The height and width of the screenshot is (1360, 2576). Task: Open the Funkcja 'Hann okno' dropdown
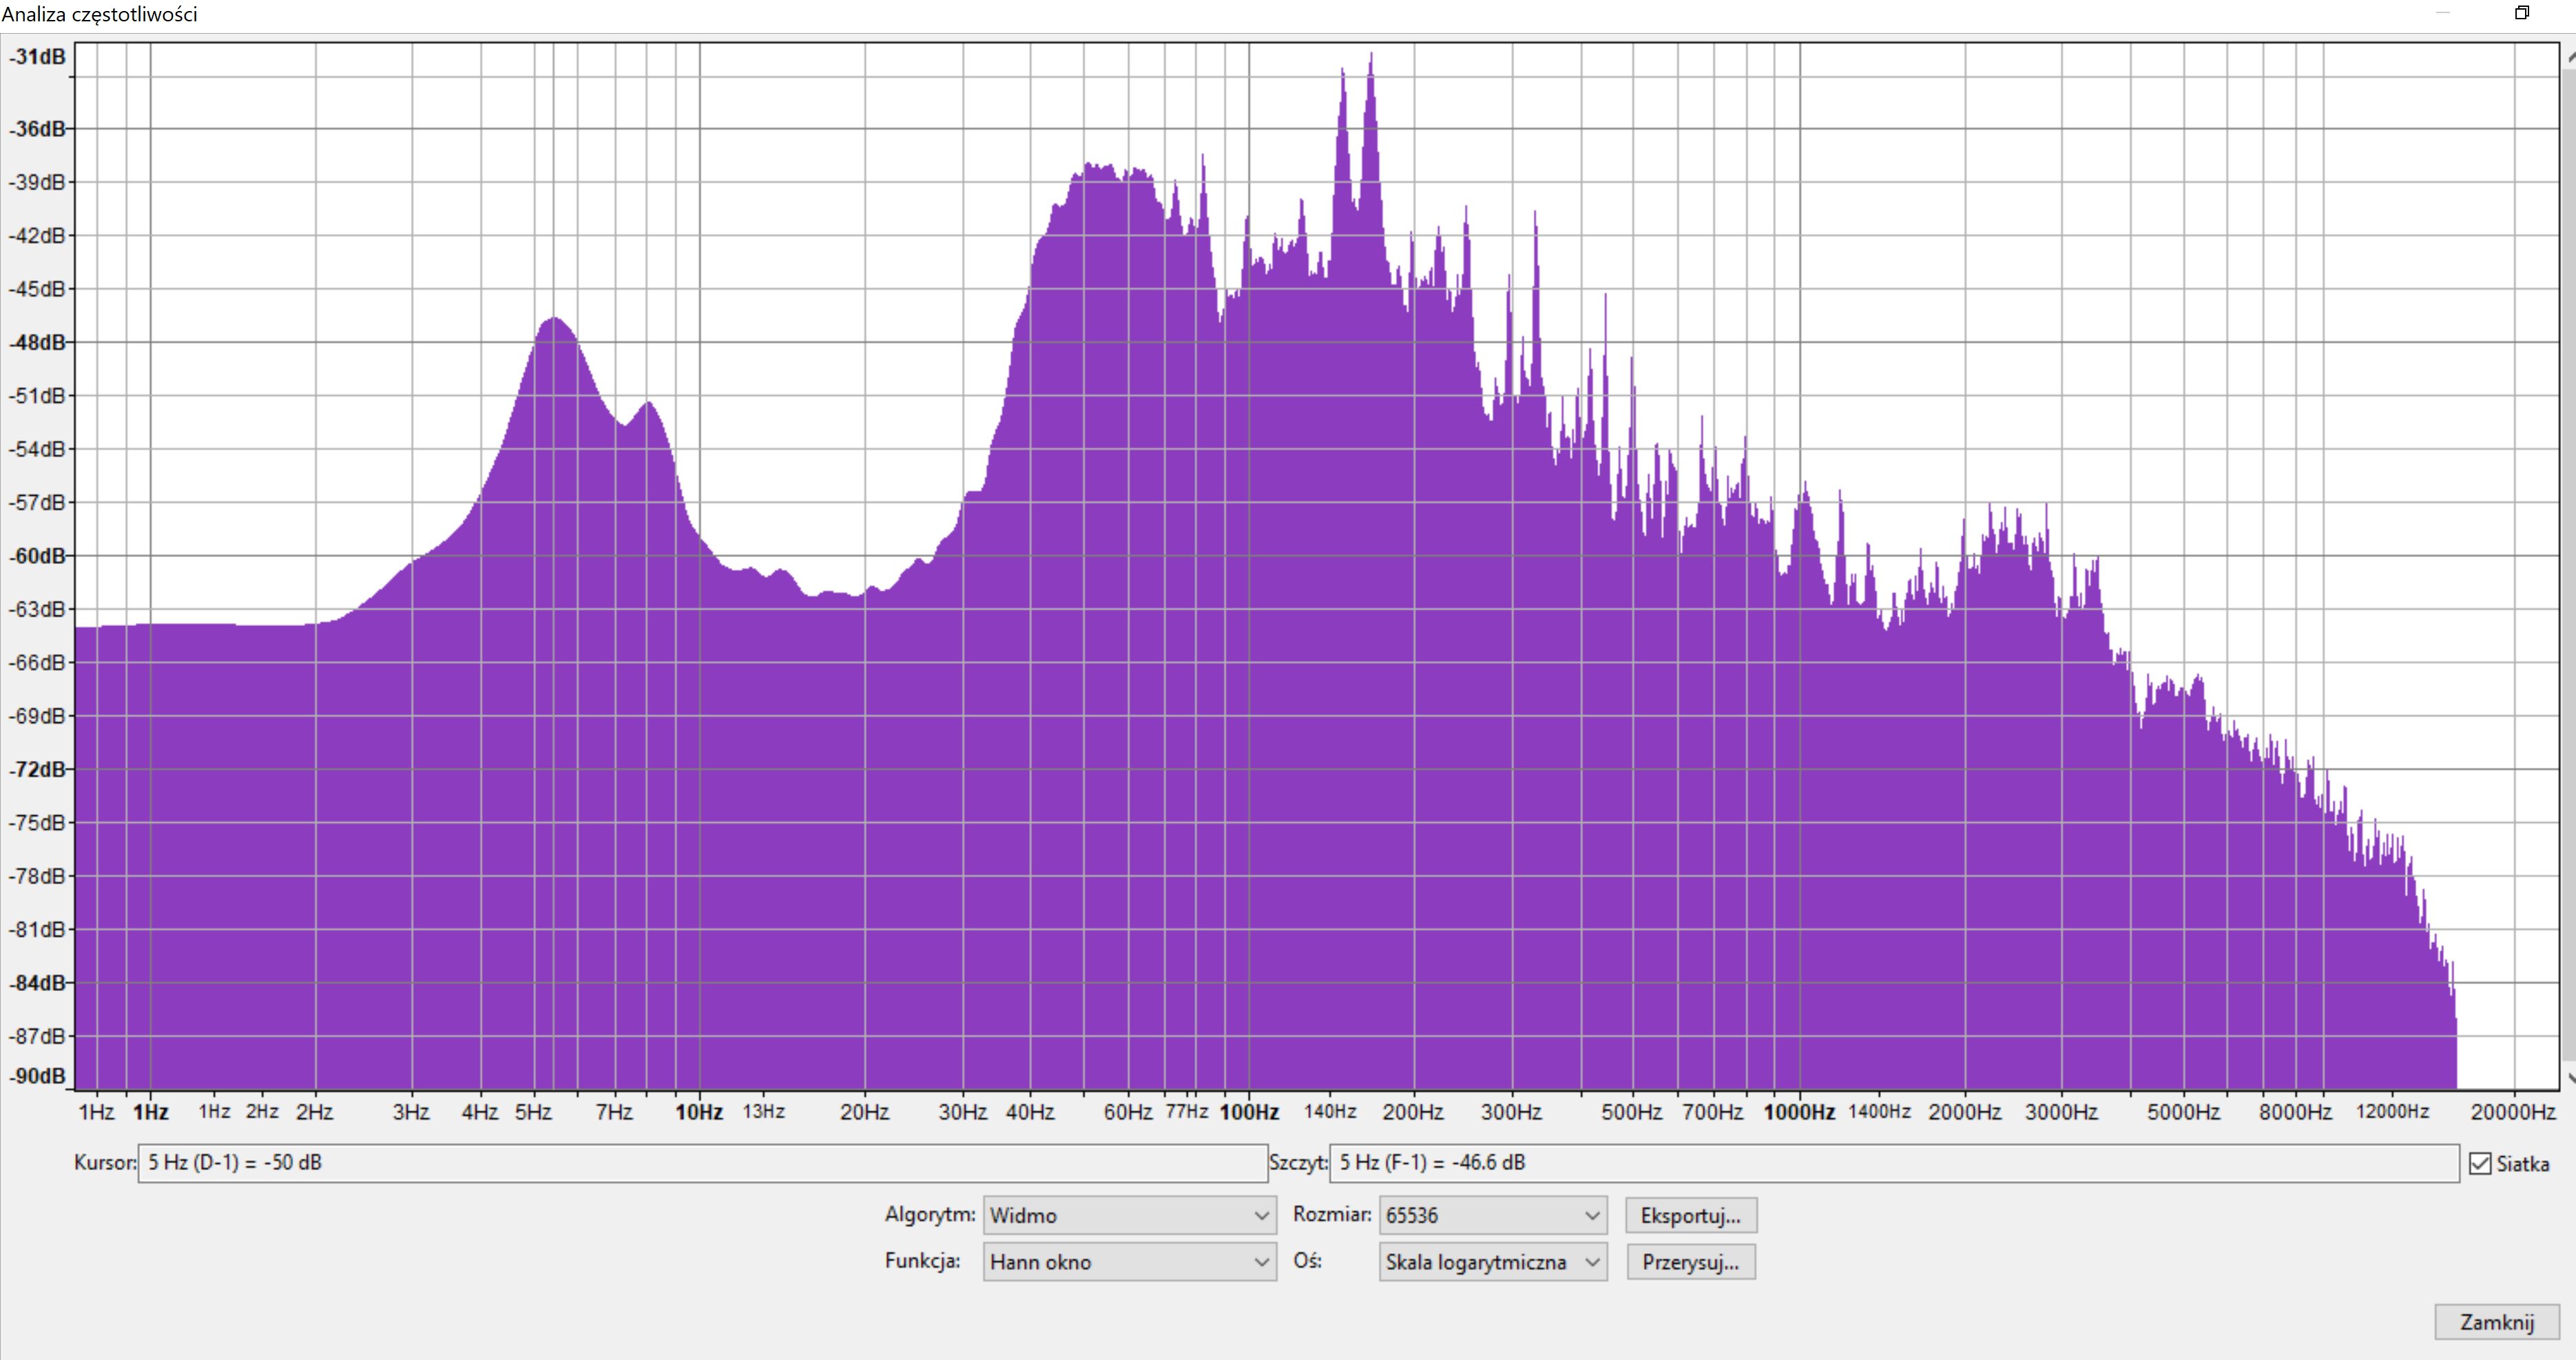1129,1262
